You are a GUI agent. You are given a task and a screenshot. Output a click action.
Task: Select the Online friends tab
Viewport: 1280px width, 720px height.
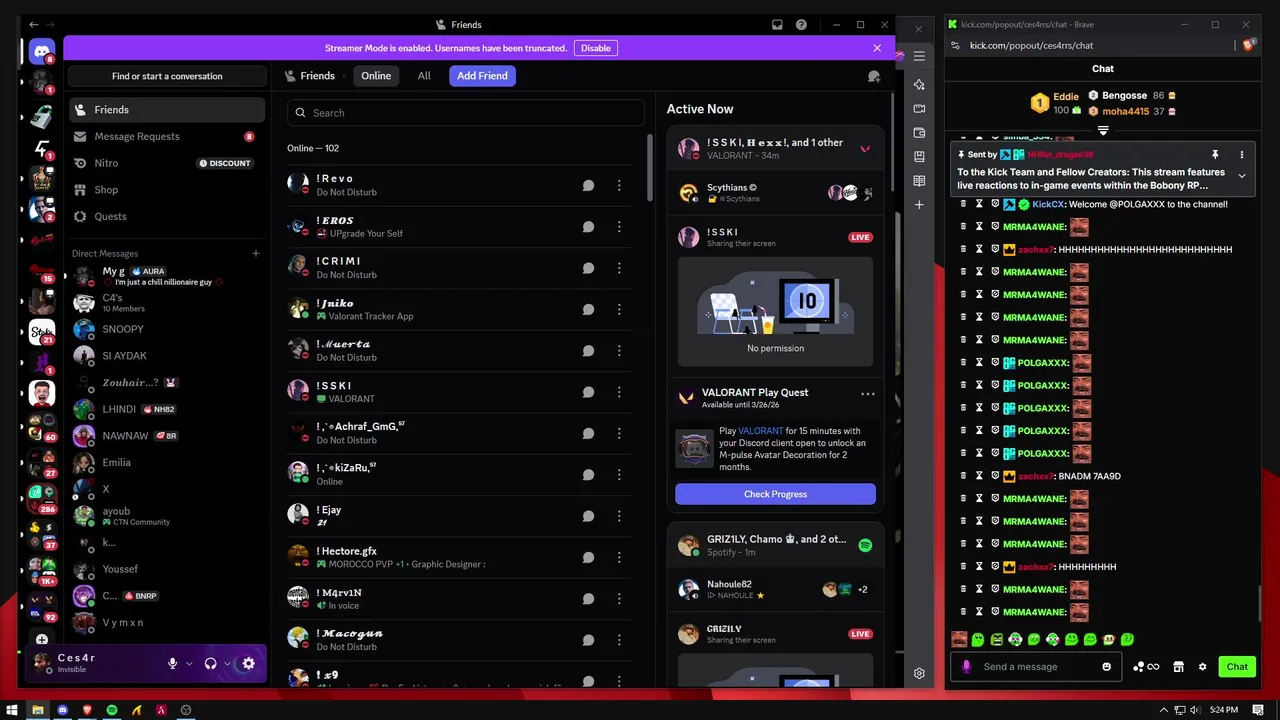pos(376,76)
